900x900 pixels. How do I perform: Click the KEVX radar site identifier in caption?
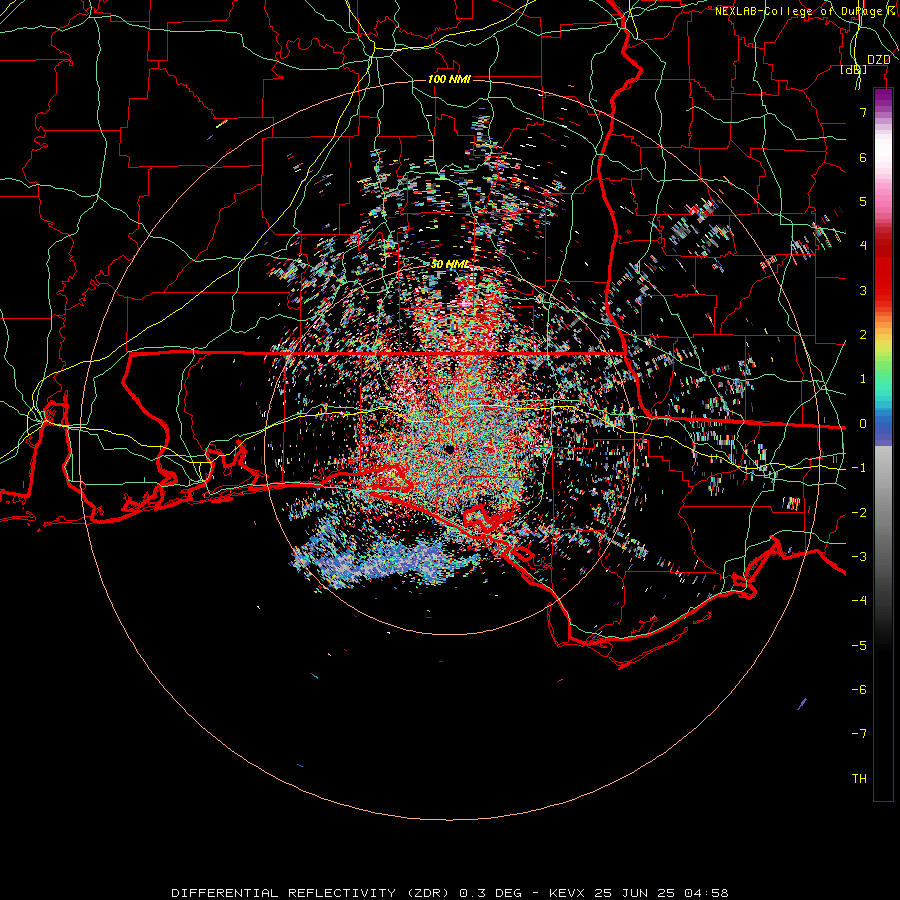(567, 893)
